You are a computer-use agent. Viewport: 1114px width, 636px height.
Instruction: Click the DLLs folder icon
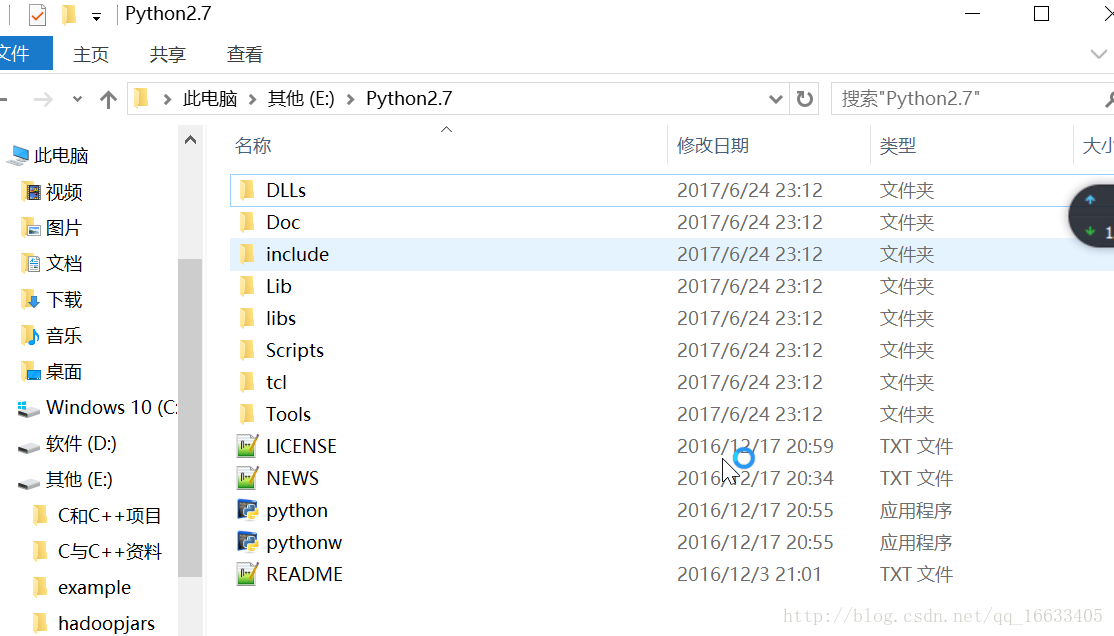point(247,190)
